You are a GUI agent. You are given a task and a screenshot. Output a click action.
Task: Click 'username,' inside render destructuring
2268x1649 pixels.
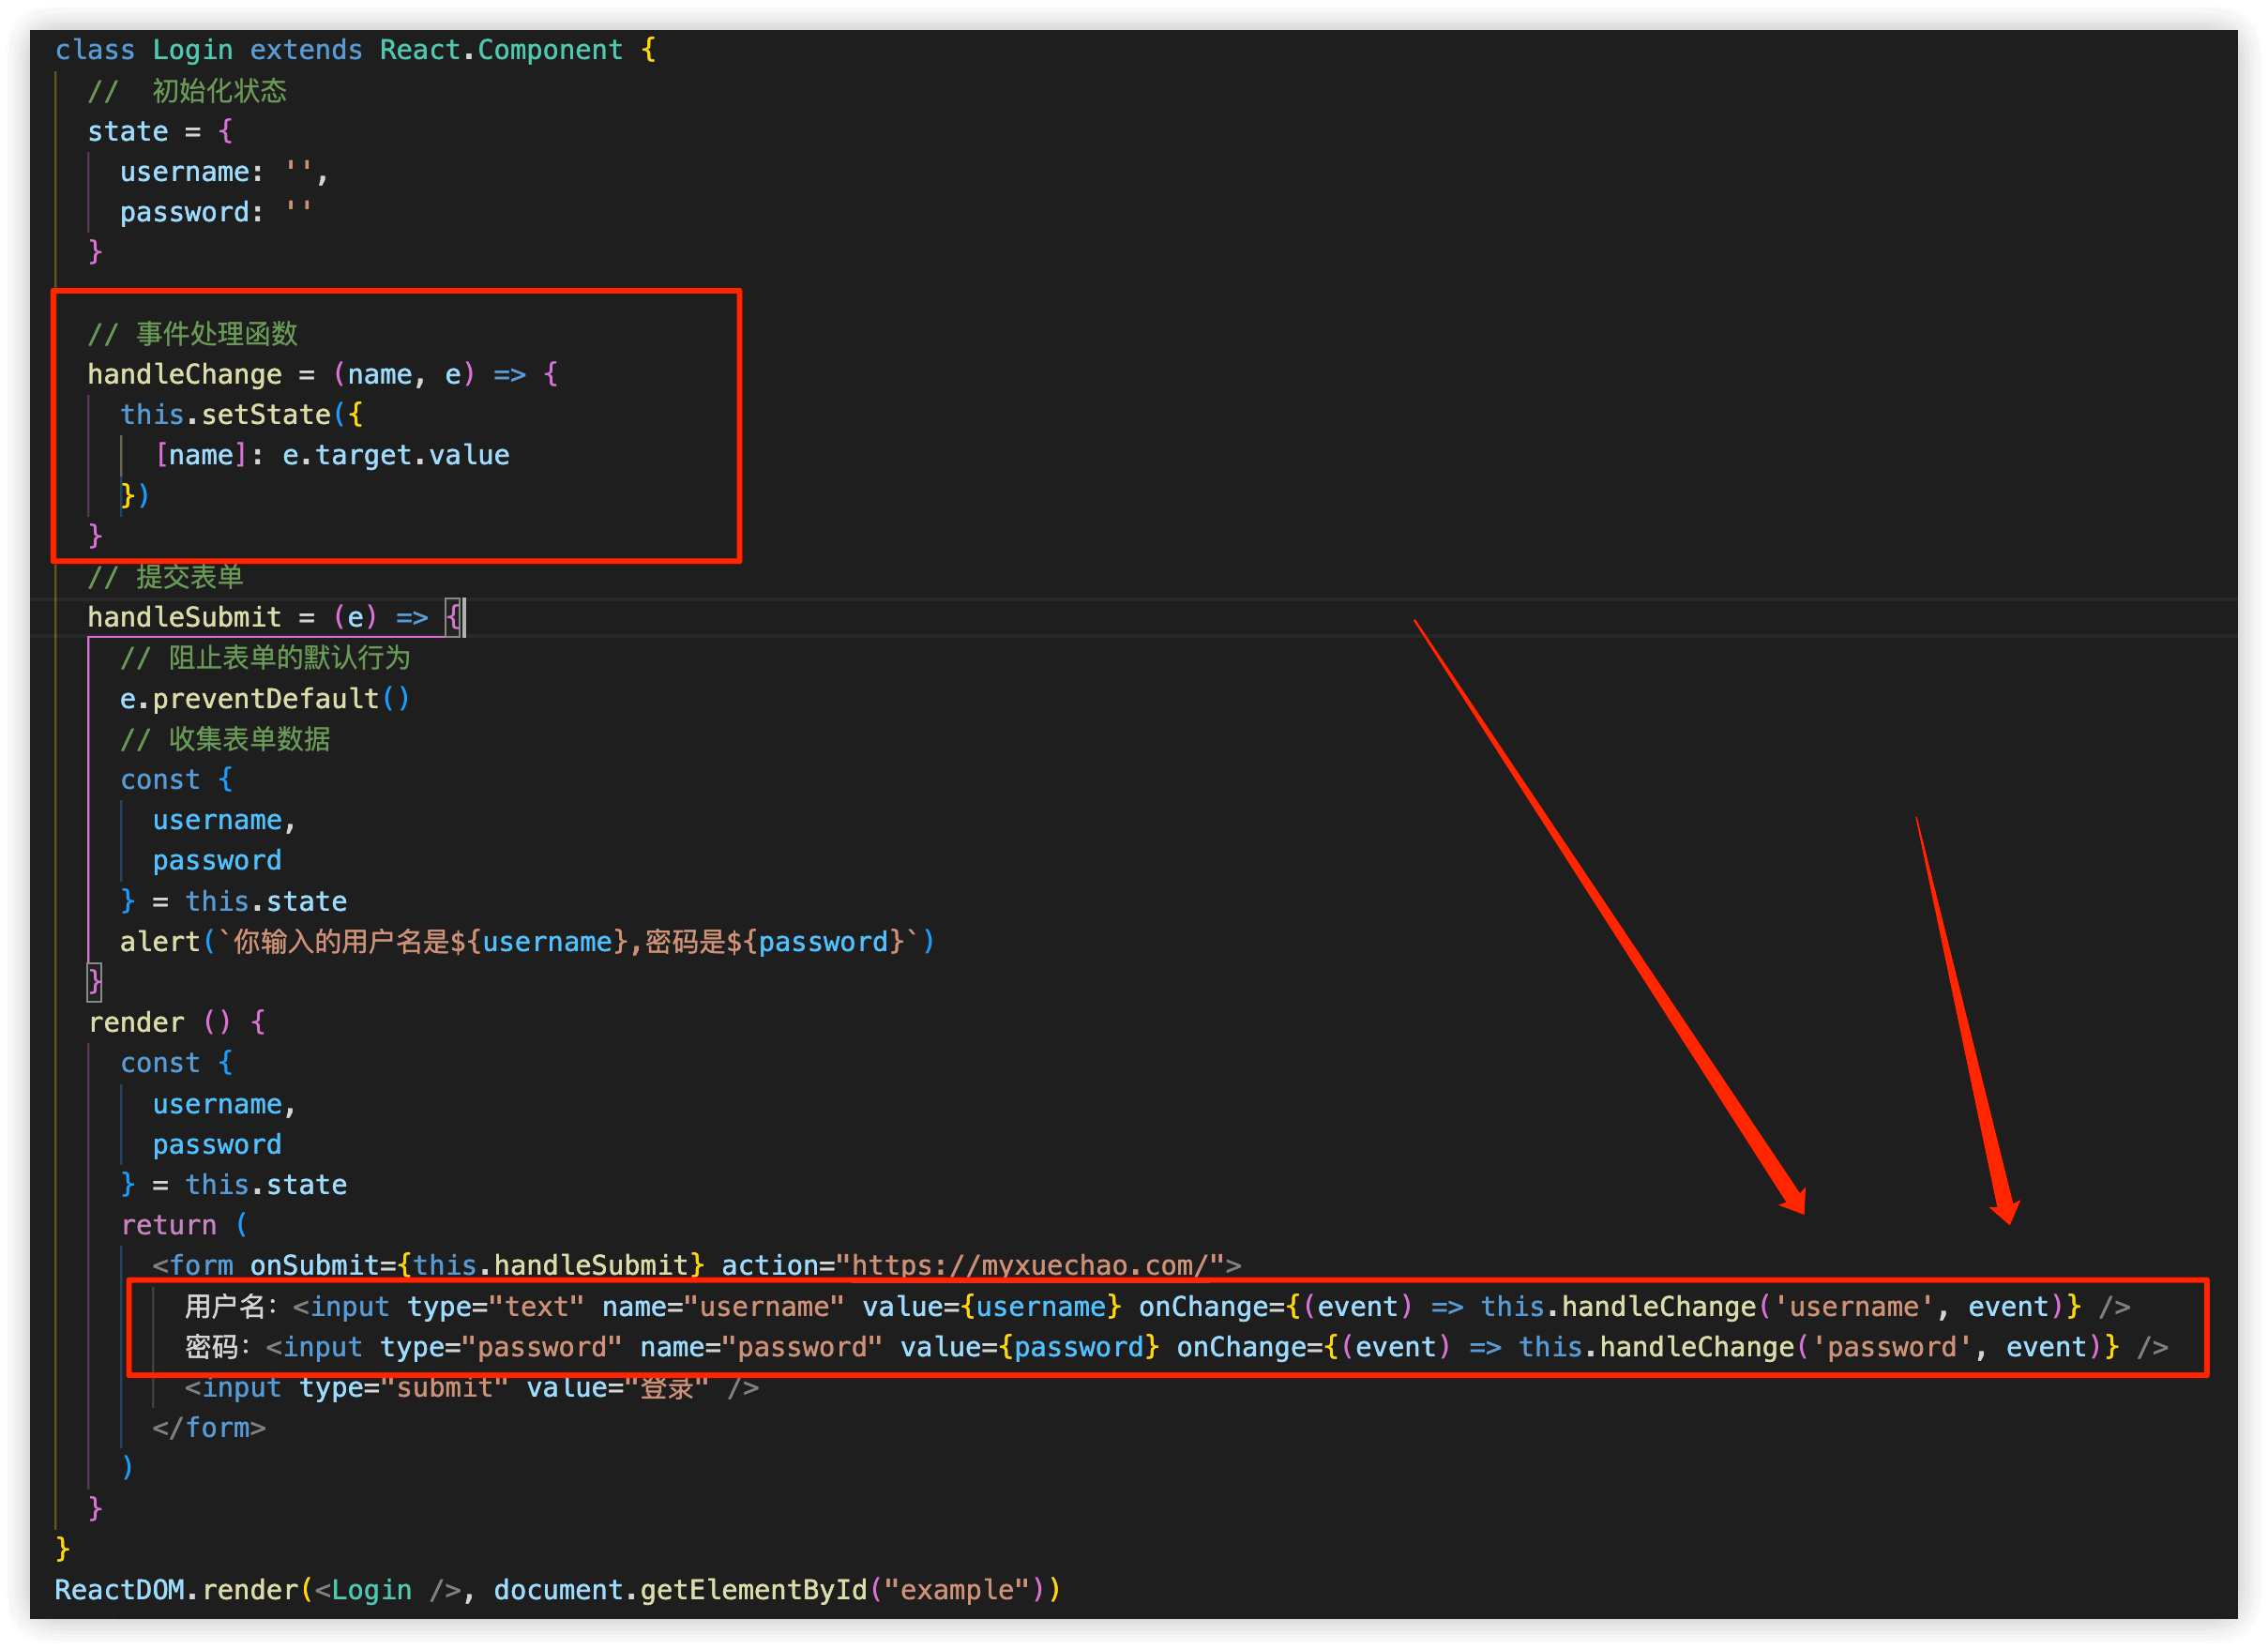pos(224,1104)
